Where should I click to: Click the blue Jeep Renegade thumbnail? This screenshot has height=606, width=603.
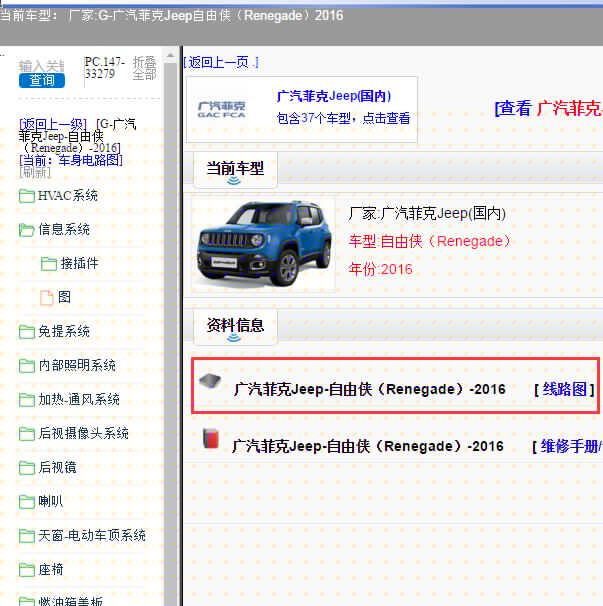pos(263,243)
